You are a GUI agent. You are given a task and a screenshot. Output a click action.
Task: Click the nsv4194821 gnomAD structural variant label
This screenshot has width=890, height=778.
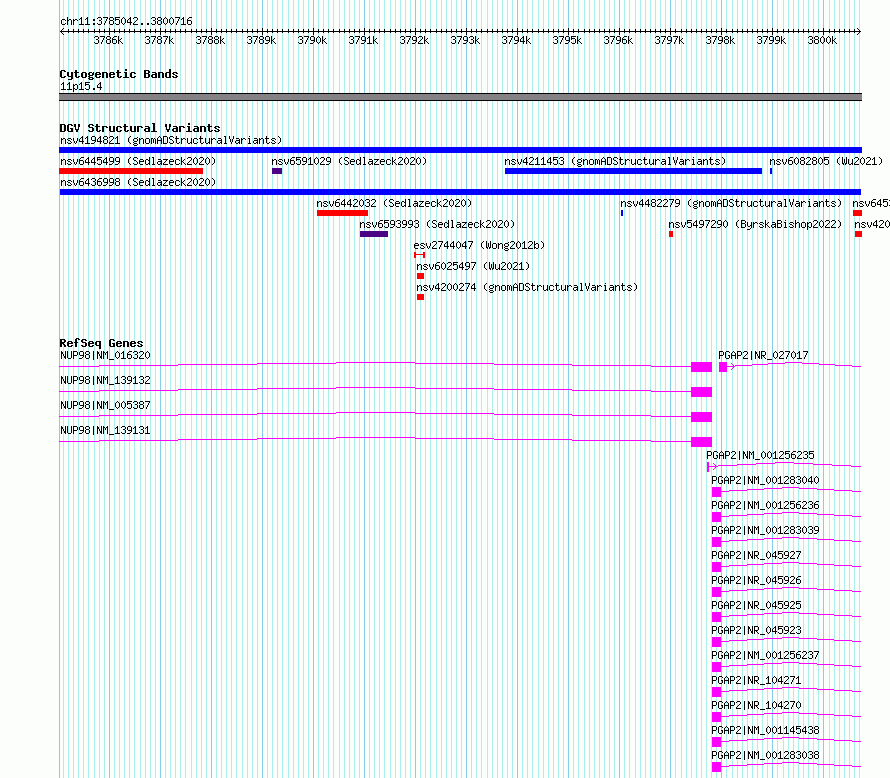(x=171, y=140)
